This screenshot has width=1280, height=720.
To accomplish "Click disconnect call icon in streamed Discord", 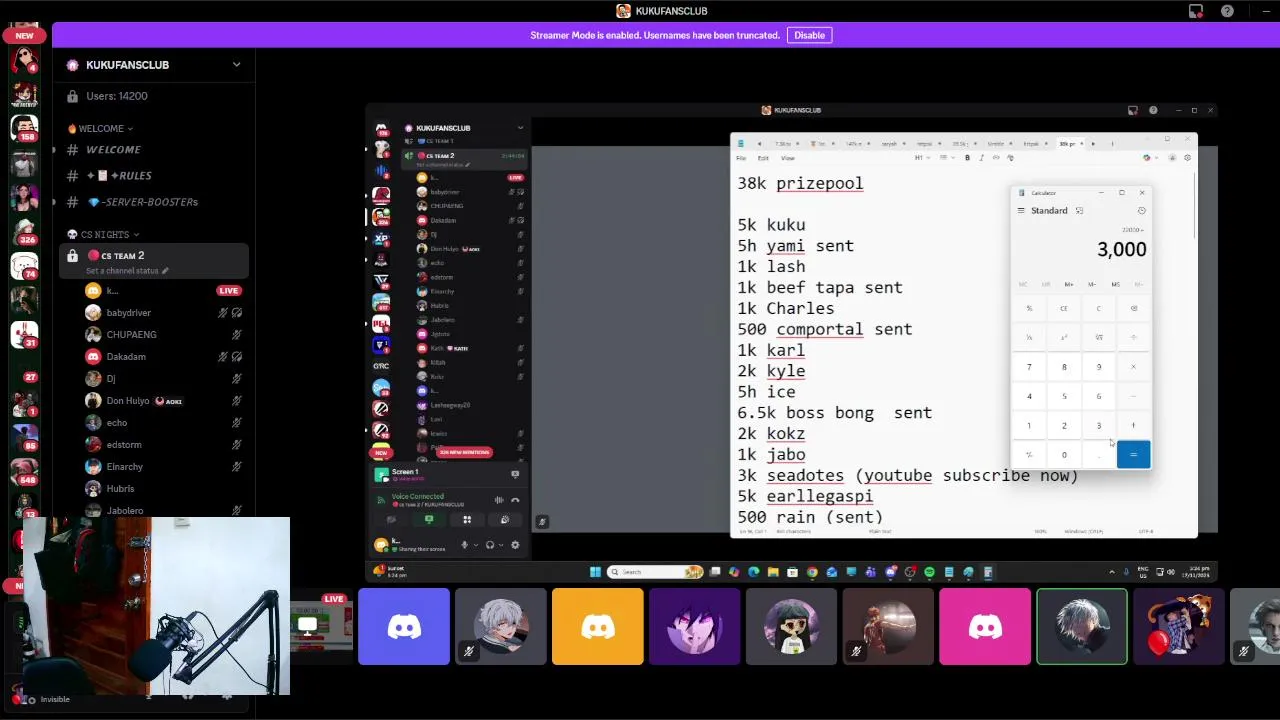I will [515, 500].
